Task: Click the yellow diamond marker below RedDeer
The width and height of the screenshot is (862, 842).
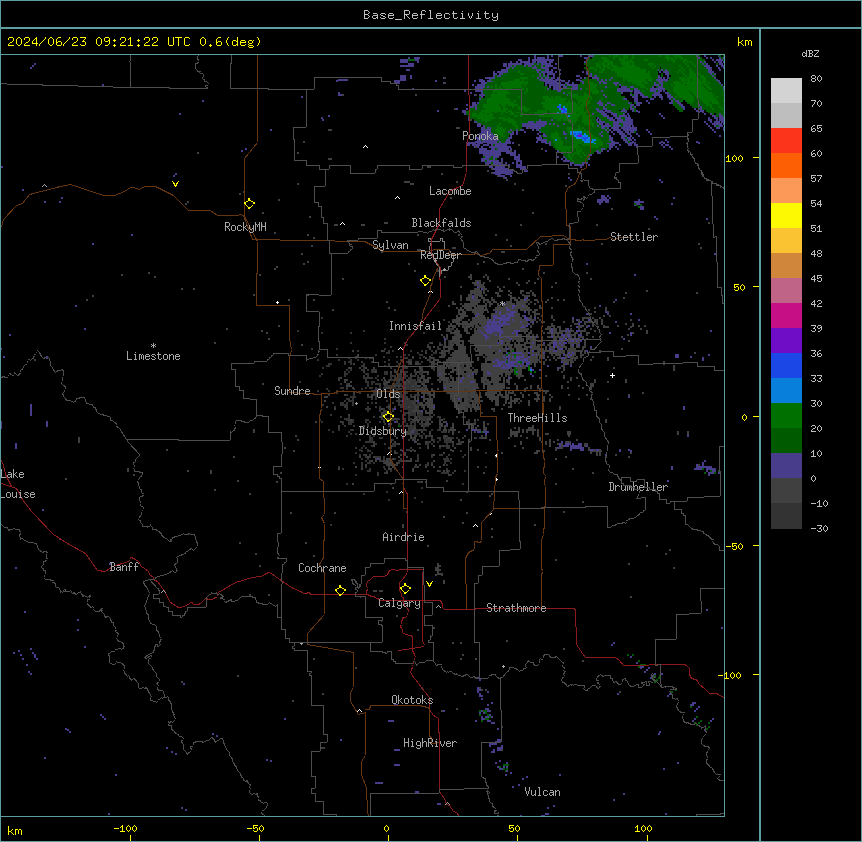Action: point(426,281)
